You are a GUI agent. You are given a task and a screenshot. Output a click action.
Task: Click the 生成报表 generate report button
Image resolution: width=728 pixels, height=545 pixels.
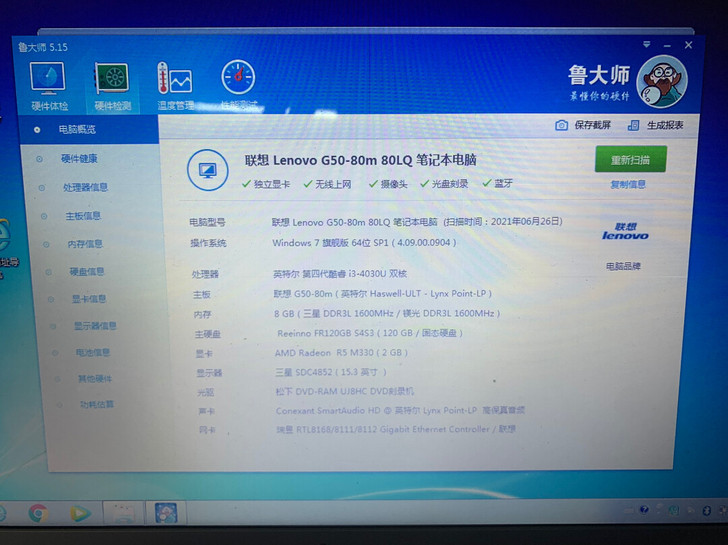click(656, 125)
